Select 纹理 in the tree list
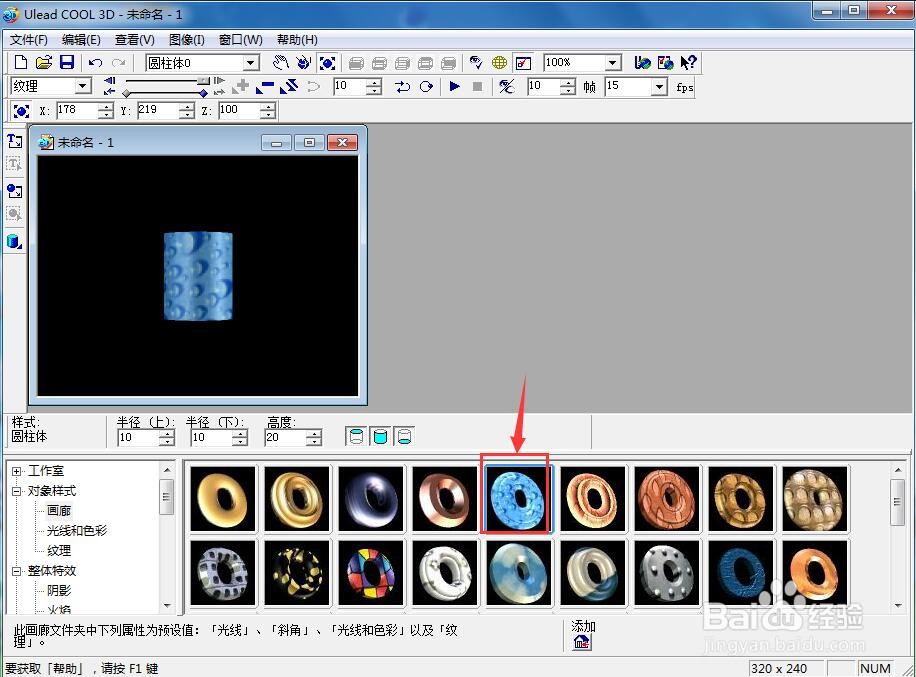This screenshot has height=677, width=916. coord(59,550)
